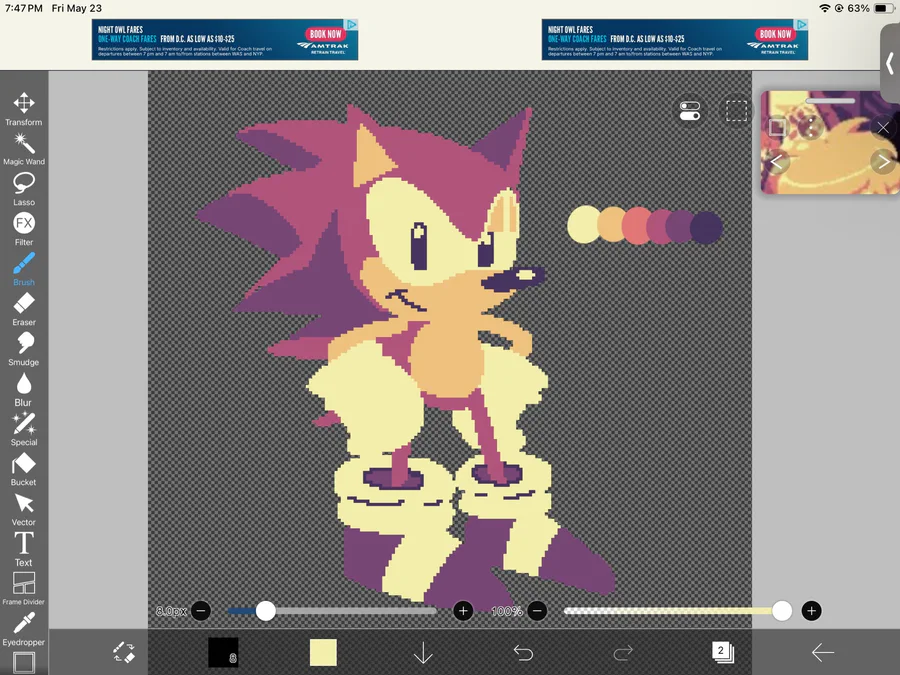Tap the 7:47 PM clock
The image size is (900, 675).
pyautogui.click(x=24, y=8)
